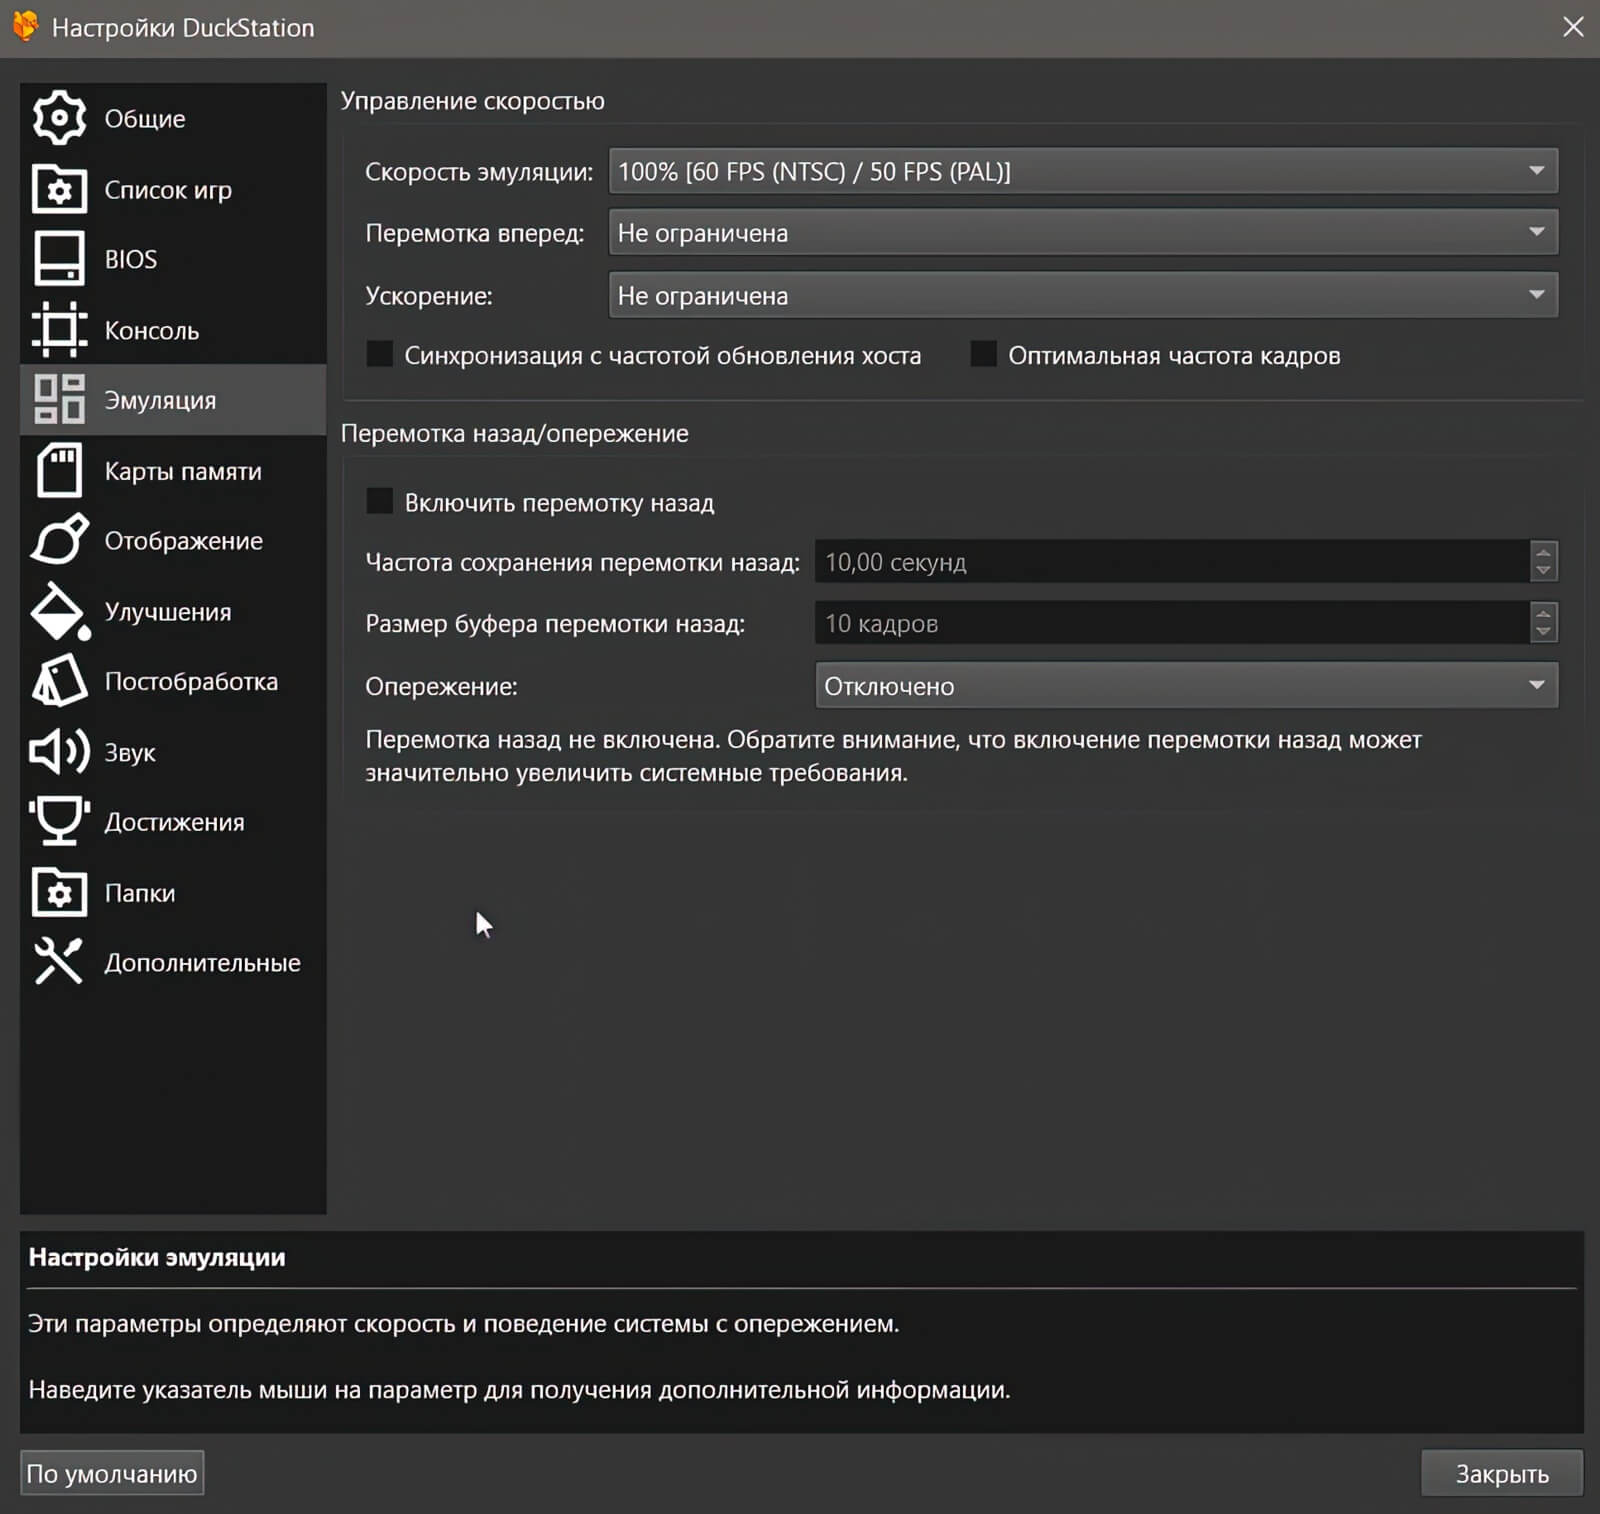
Task: Click the По умолчанию button
Action: tap(112, 1473)
